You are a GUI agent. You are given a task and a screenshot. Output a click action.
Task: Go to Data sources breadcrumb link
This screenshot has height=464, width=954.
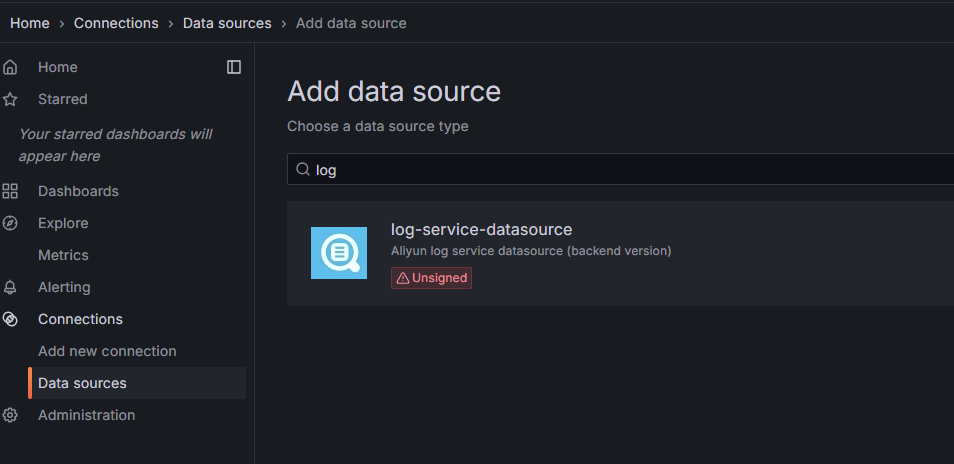pos(227,23)
